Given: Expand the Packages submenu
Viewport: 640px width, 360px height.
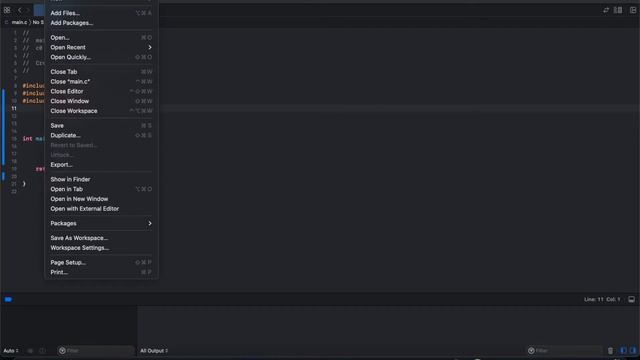Looking at the screenshot, I should 101,224.
